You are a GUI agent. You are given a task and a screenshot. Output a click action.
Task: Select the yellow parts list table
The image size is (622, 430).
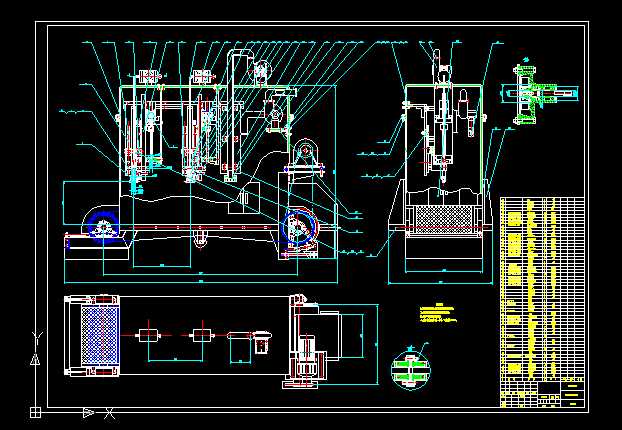pos(541,285)
